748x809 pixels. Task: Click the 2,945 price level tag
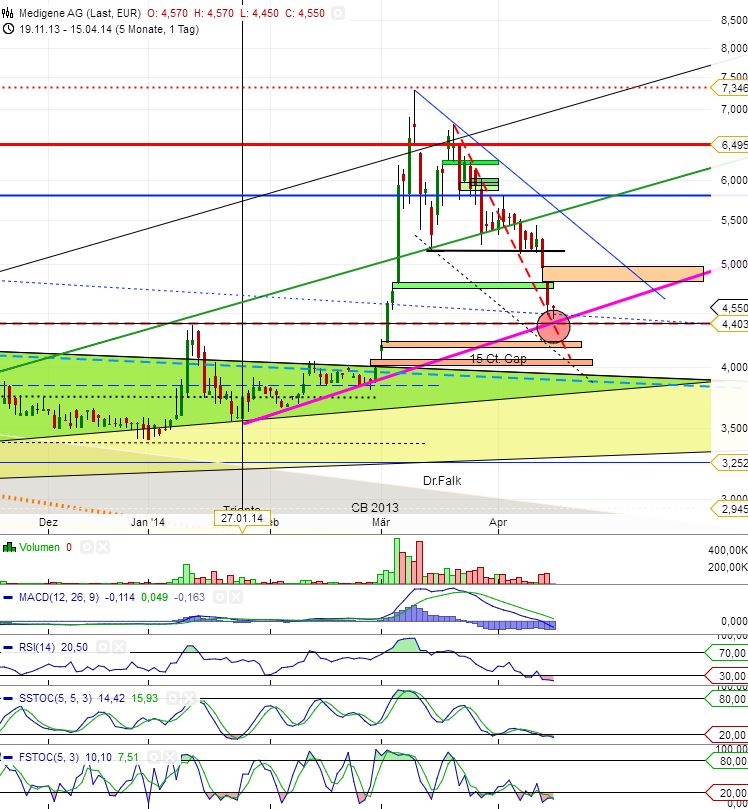pos(730,510)
